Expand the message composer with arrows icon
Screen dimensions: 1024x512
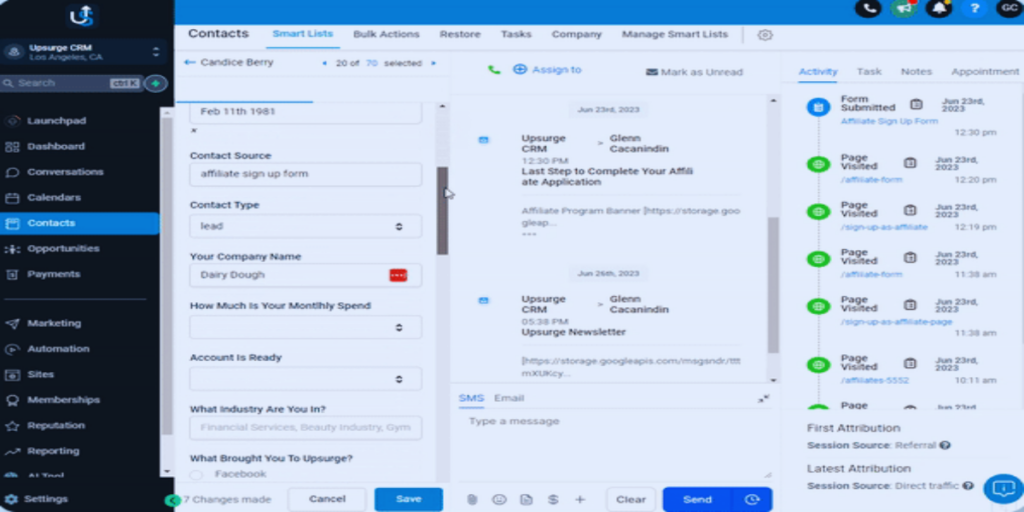coord(763,398)
